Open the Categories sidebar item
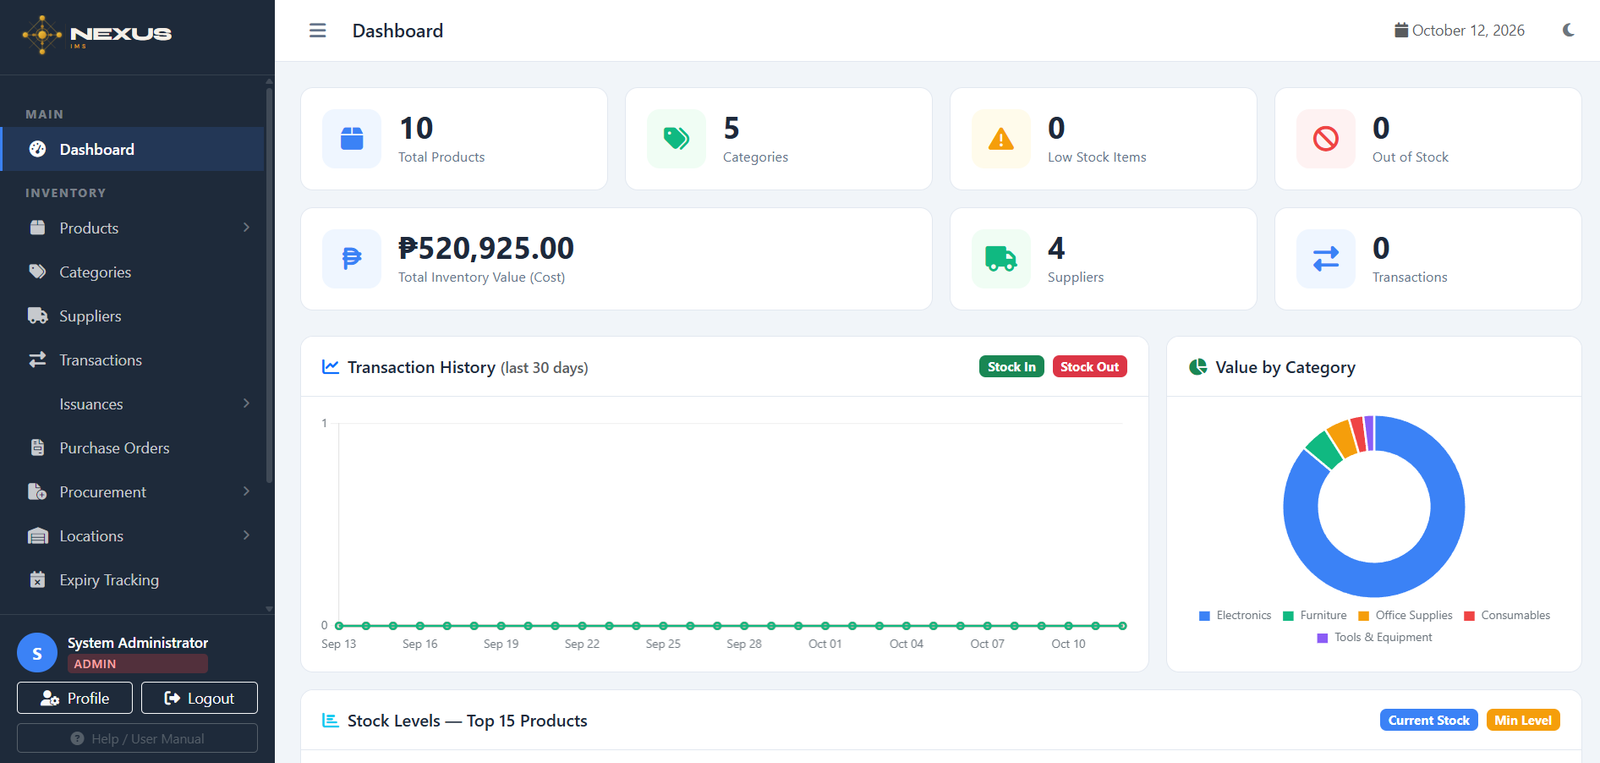 click(132, 272)
